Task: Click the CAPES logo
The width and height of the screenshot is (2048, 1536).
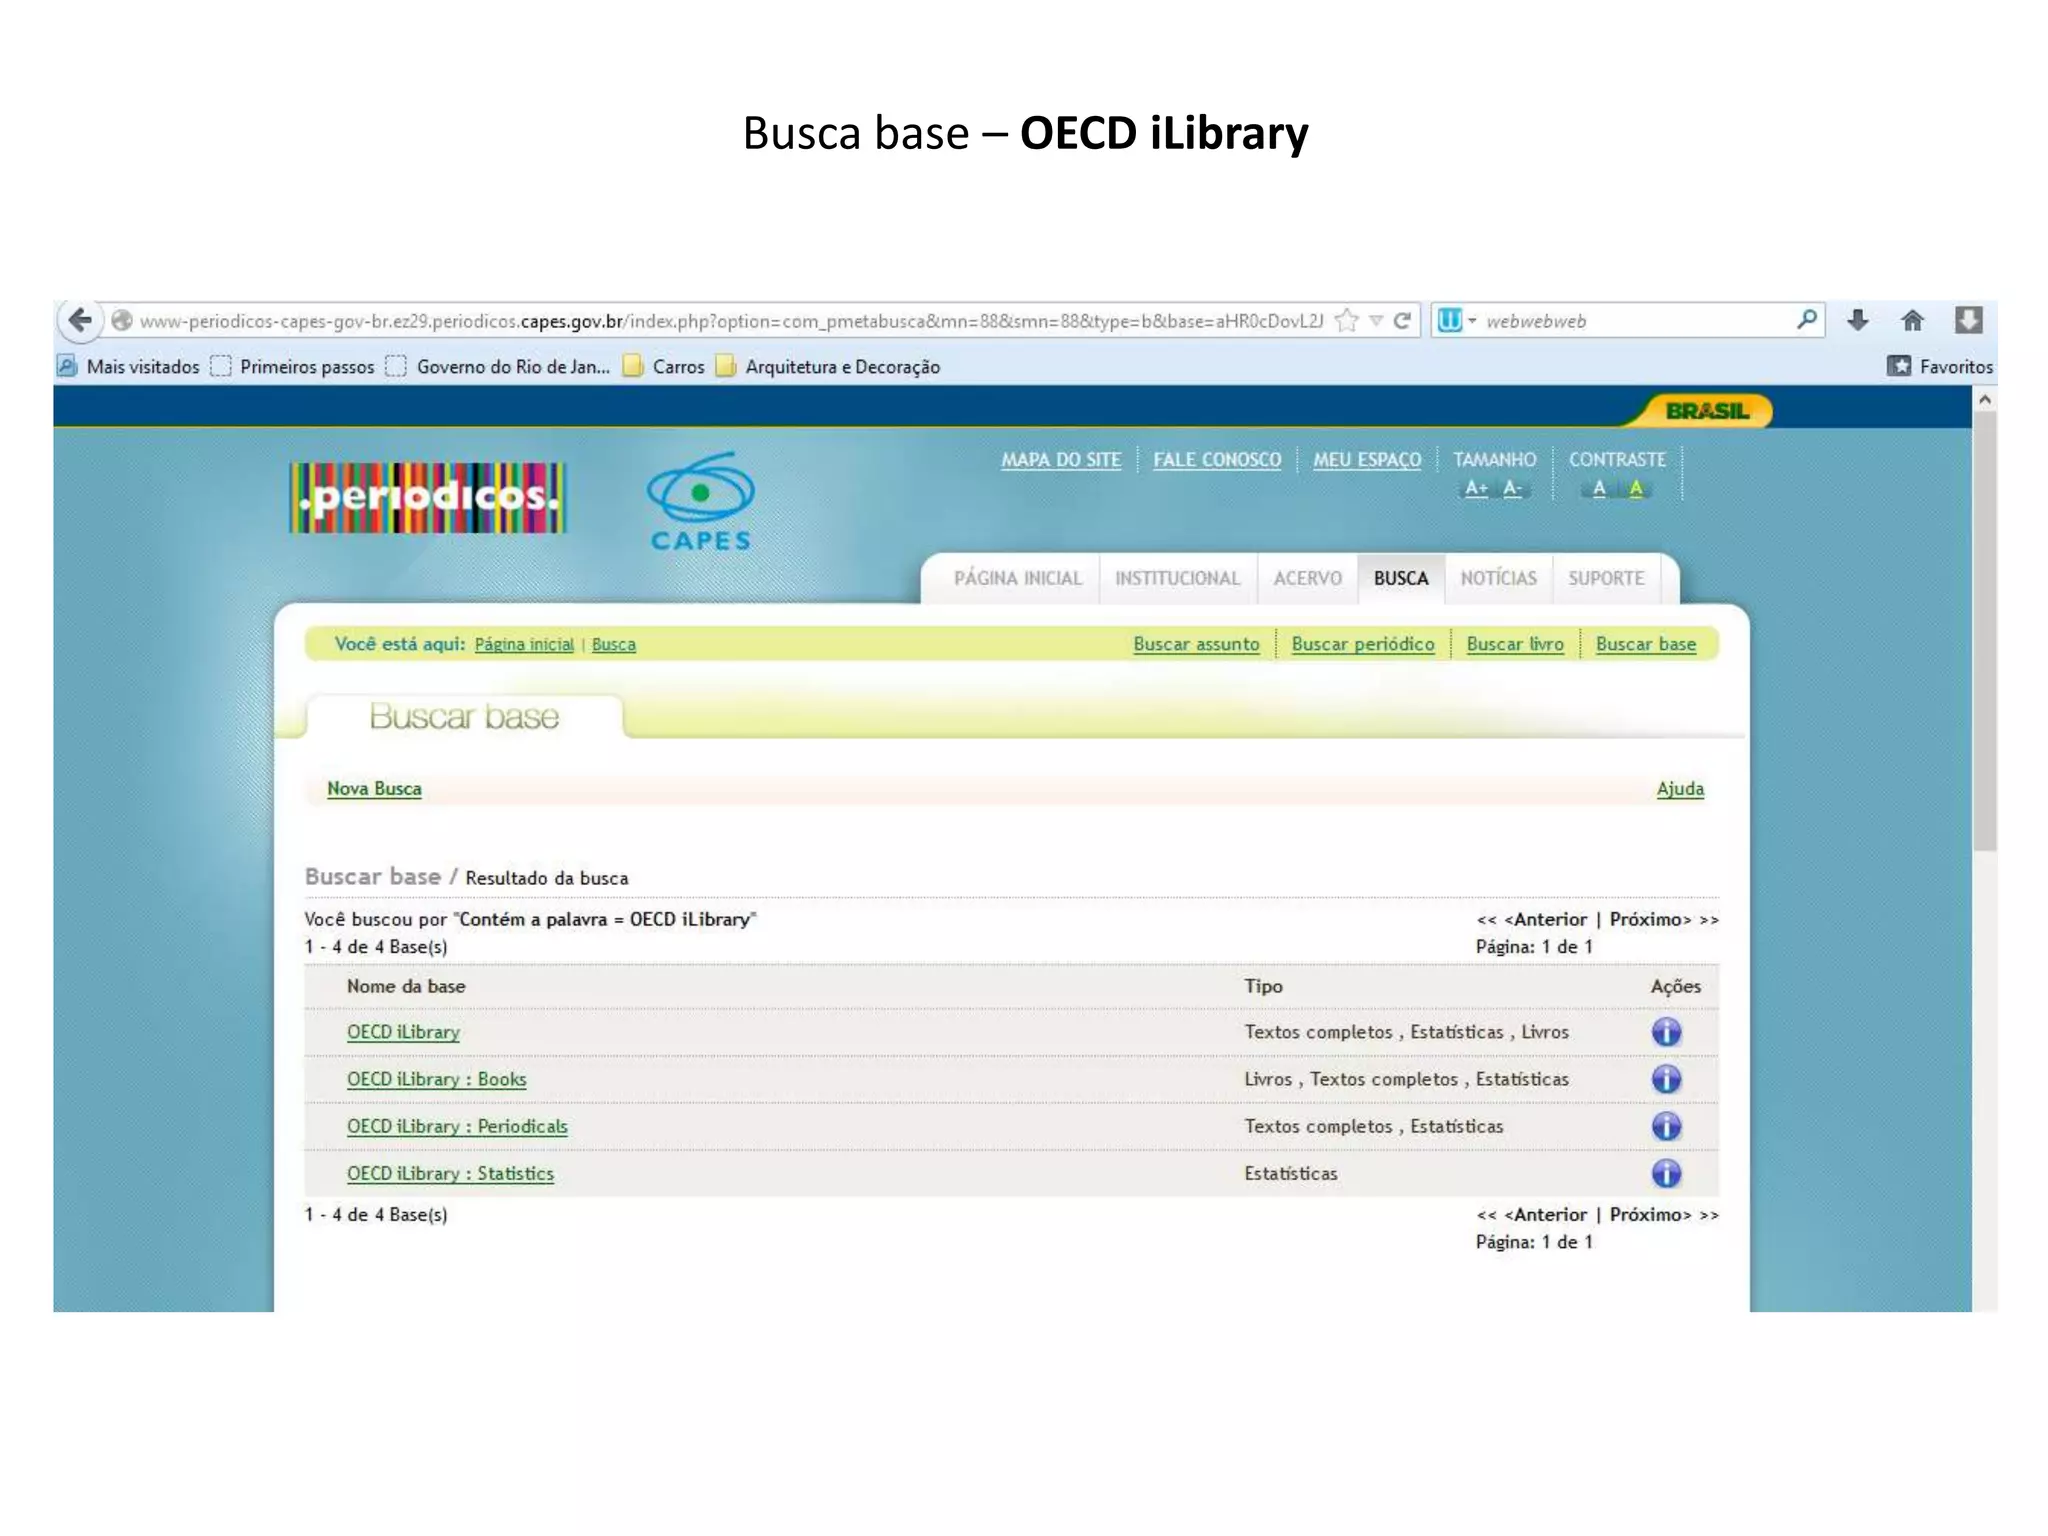Action: [700, 502]
